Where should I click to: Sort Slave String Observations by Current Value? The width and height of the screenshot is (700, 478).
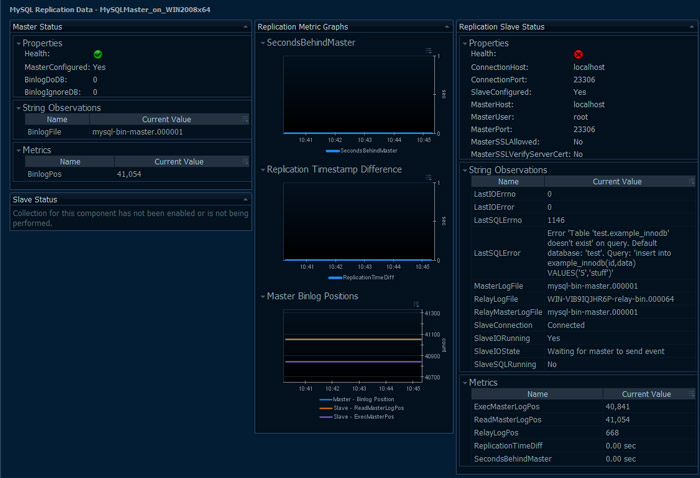pyautogui.click(x=617, y=182)
